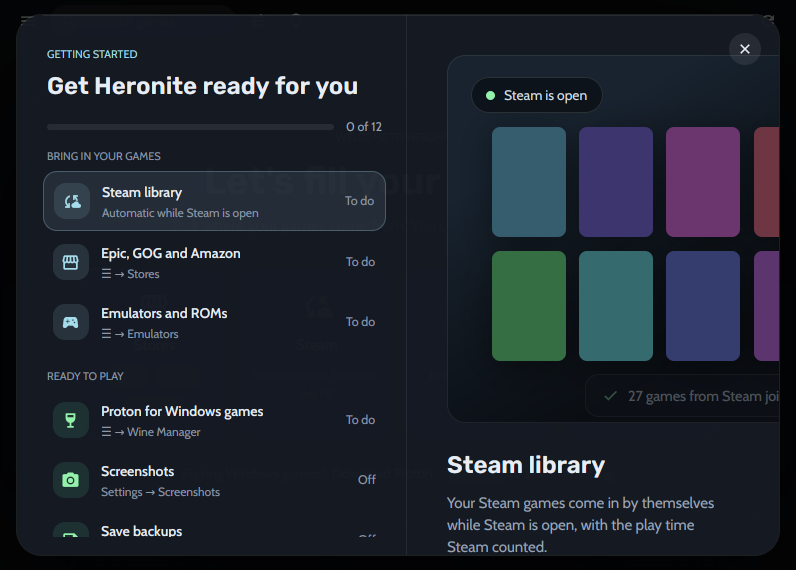Click the 'To do' status for Emulators and ROMs
The image size is (796, 570).
(x=360, y=322)
